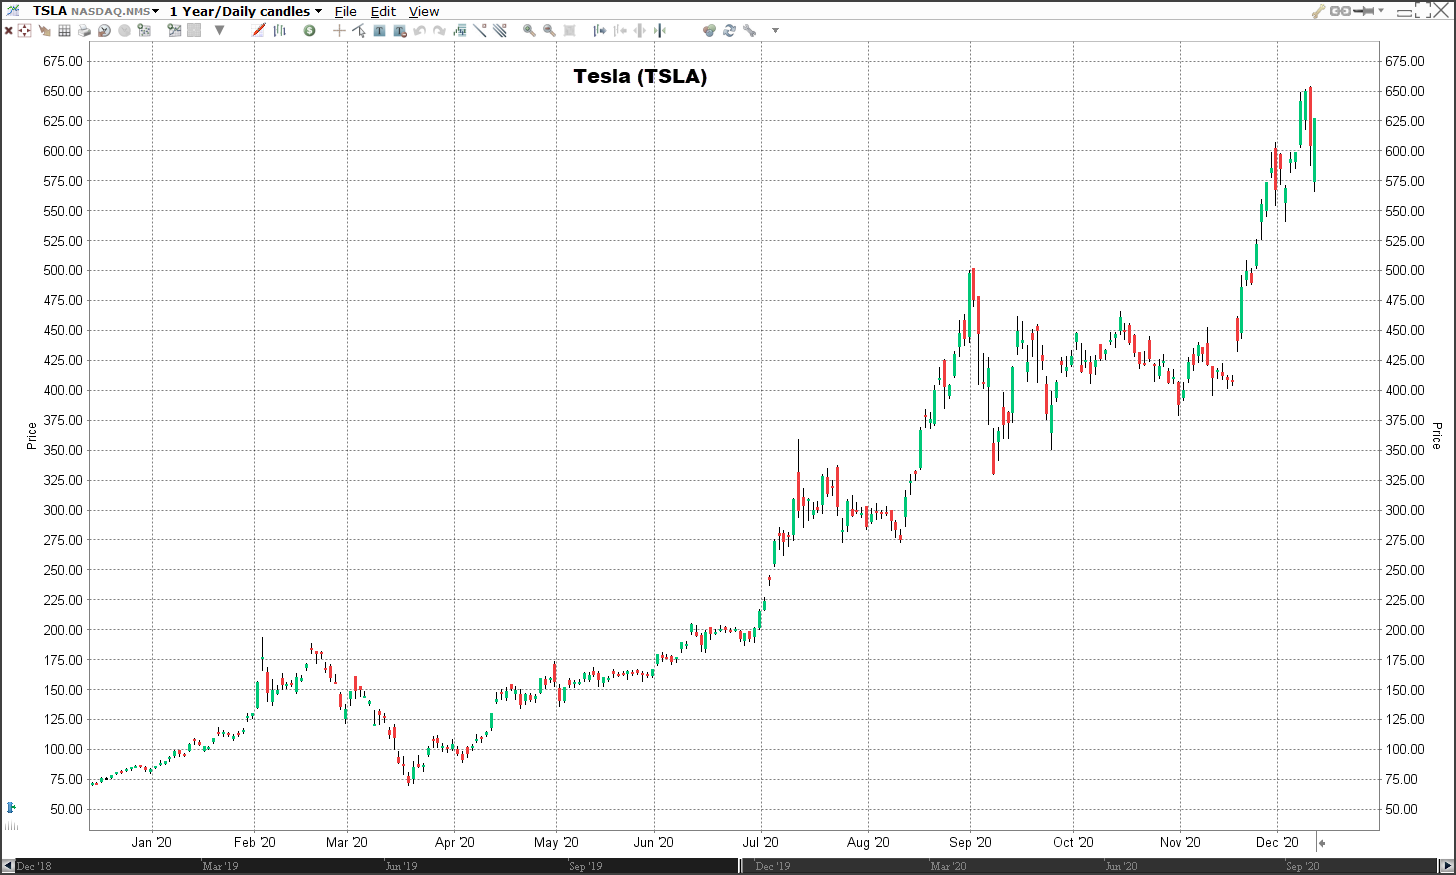Click the 650.00 label on right price axis

coord(1405,91)
